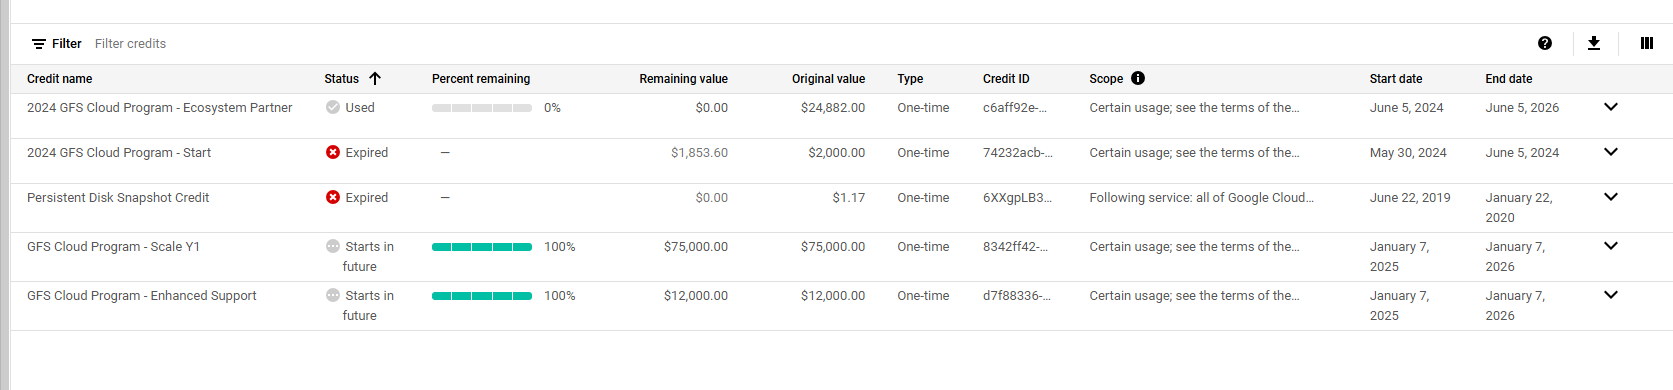The height and width of the screenshot is (390, 1673).
Task: Click the Filter list icon
Action: pos(39,44)
